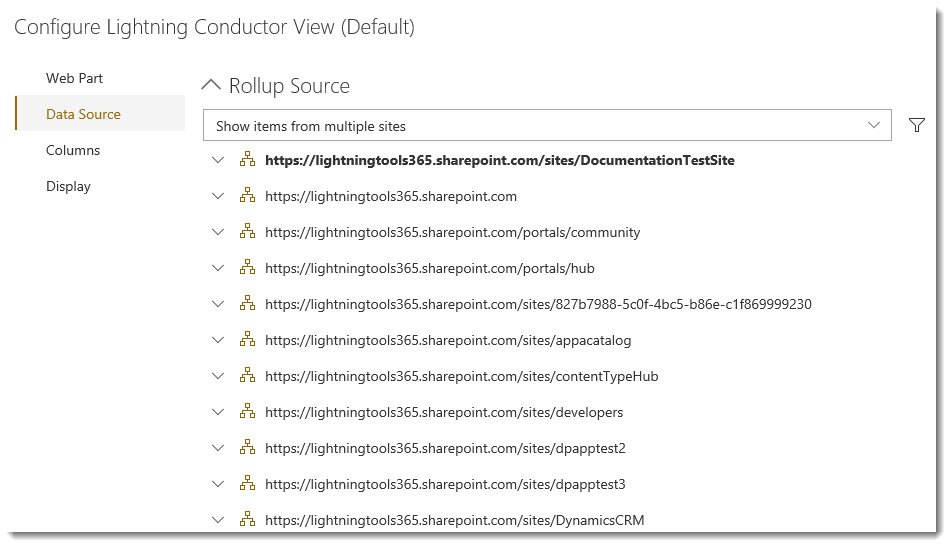Click site icon beside sites/827b7988 GUID URL
The height and width of the screenshot is (547, 951).
click(x=247, y=303)
